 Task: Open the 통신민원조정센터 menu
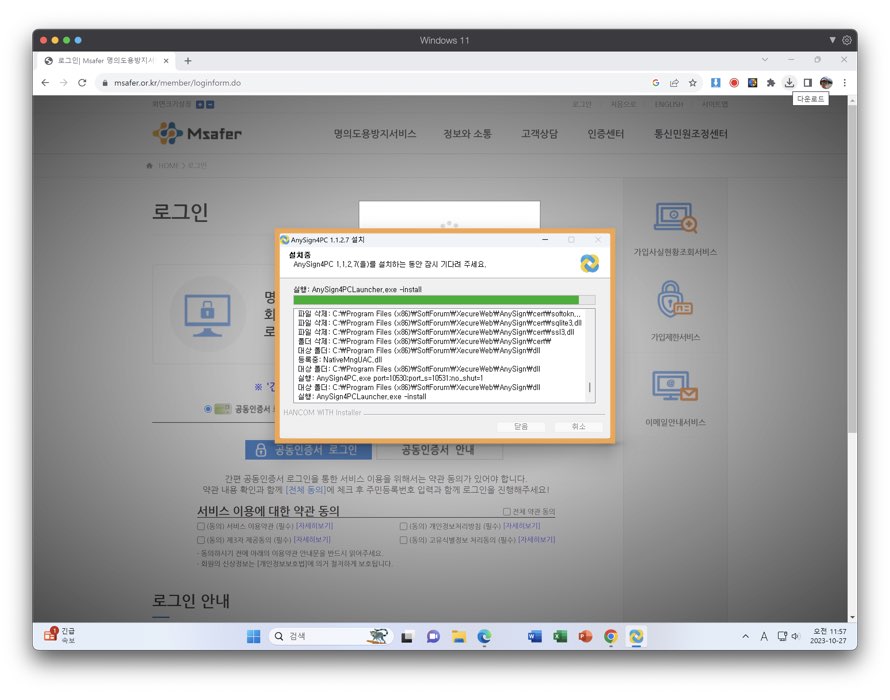[x=691, y=134]
